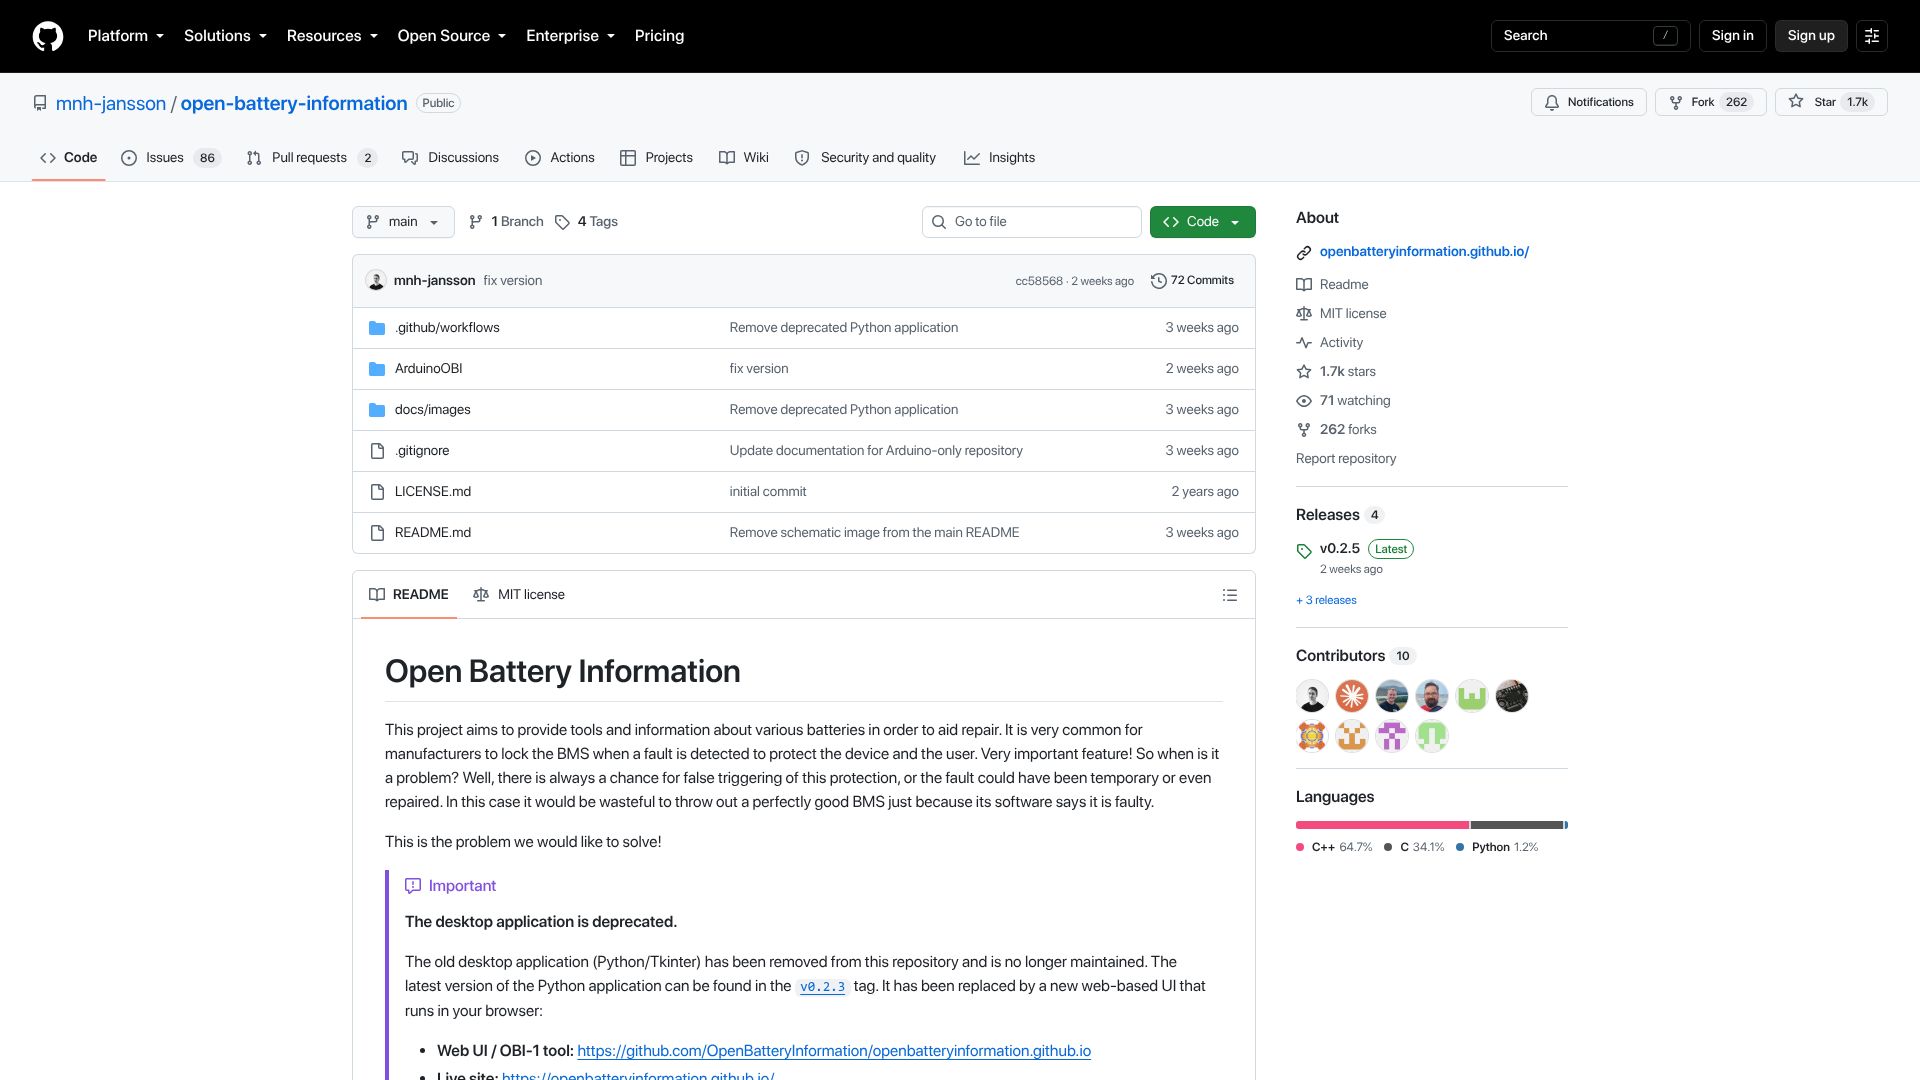
Task: View the .gitignore file
Action: click(422, 451)
